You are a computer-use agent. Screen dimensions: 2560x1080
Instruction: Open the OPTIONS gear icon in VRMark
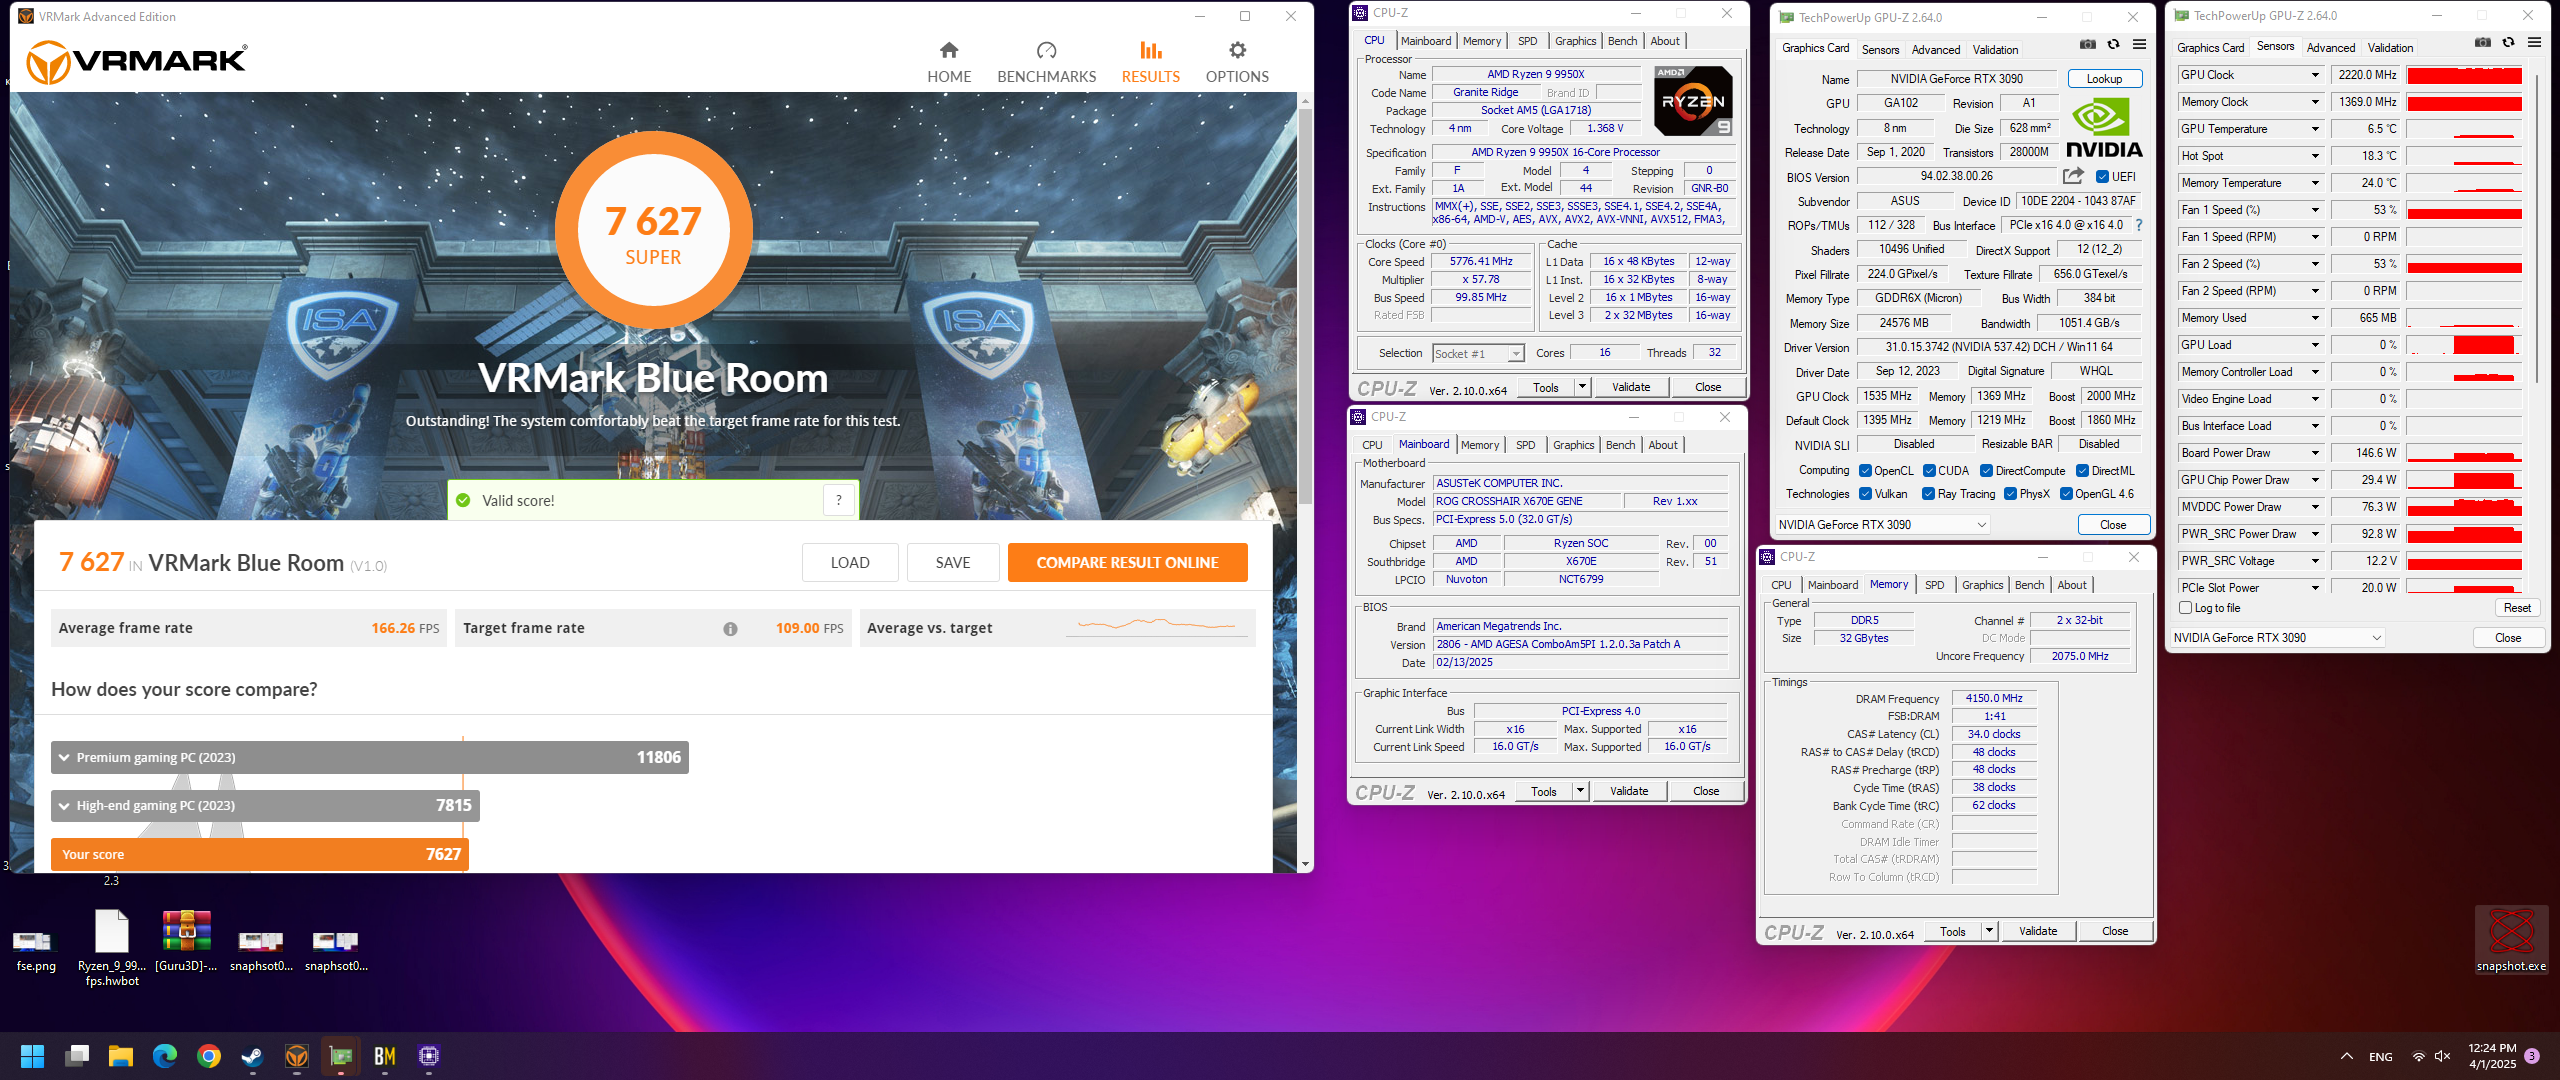pos(1237,50)
